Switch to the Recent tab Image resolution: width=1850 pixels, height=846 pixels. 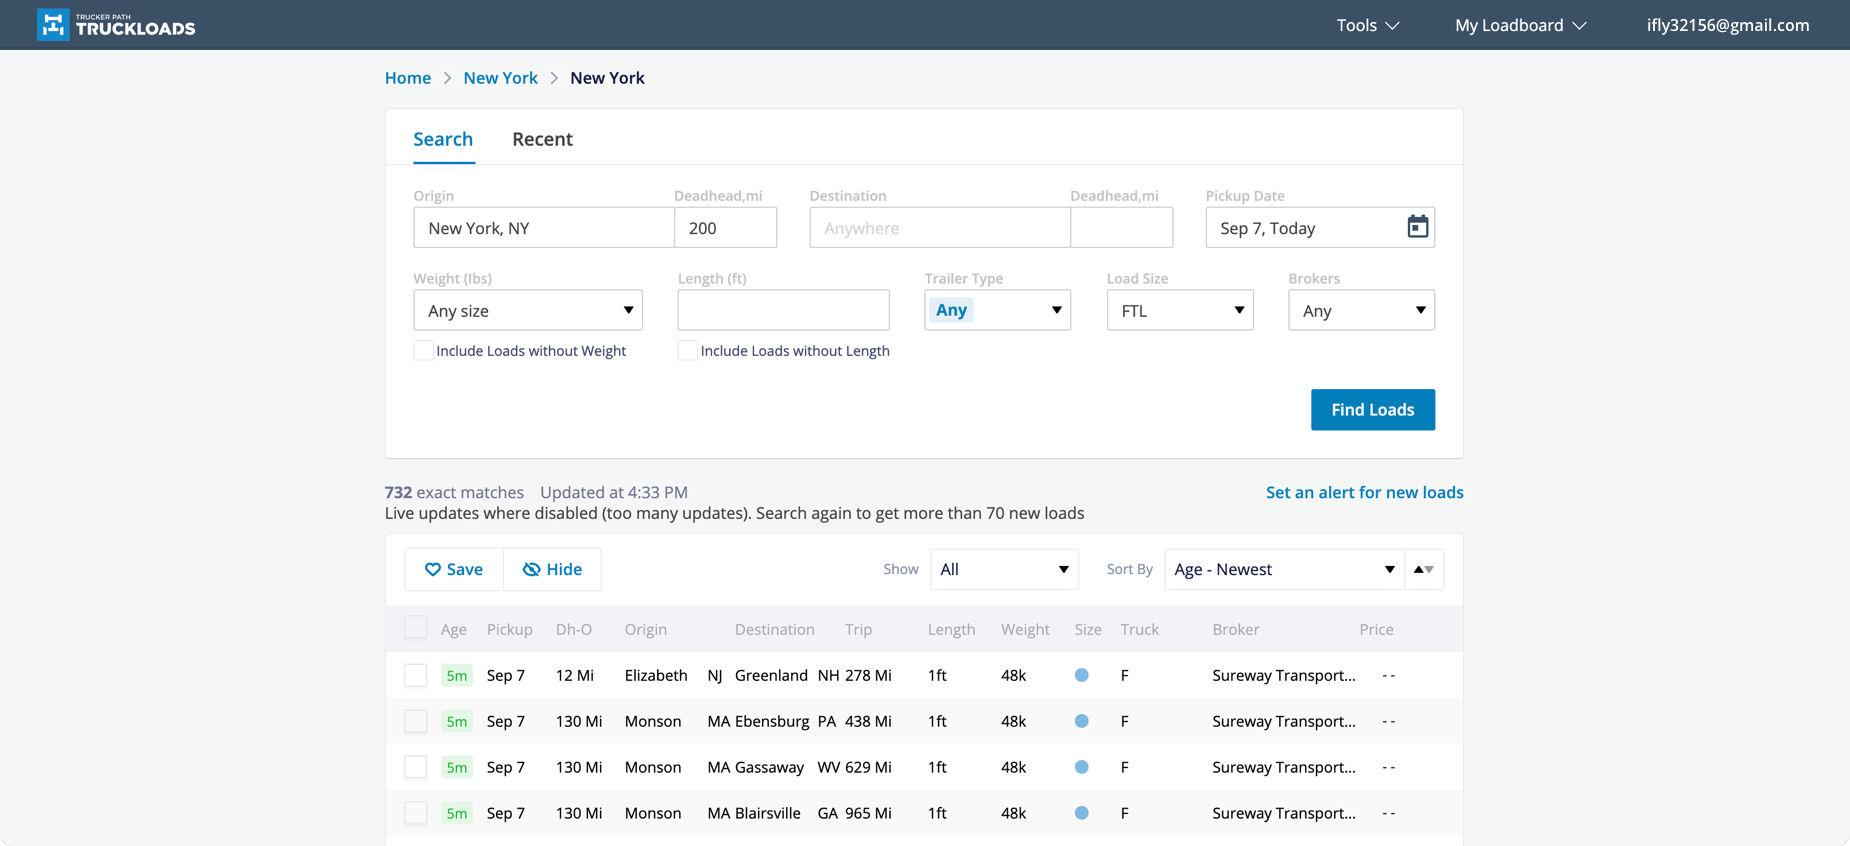[x=542, y=139]
